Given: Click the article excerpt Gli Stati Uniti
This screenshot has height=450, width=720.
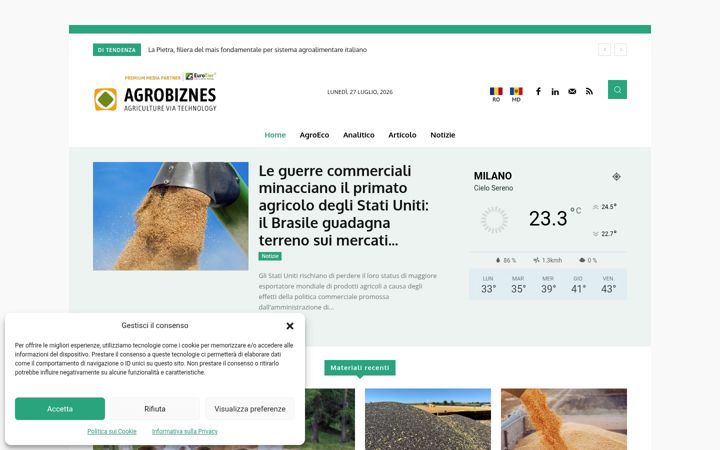Looking at the screenshot, I should point(348,292).
